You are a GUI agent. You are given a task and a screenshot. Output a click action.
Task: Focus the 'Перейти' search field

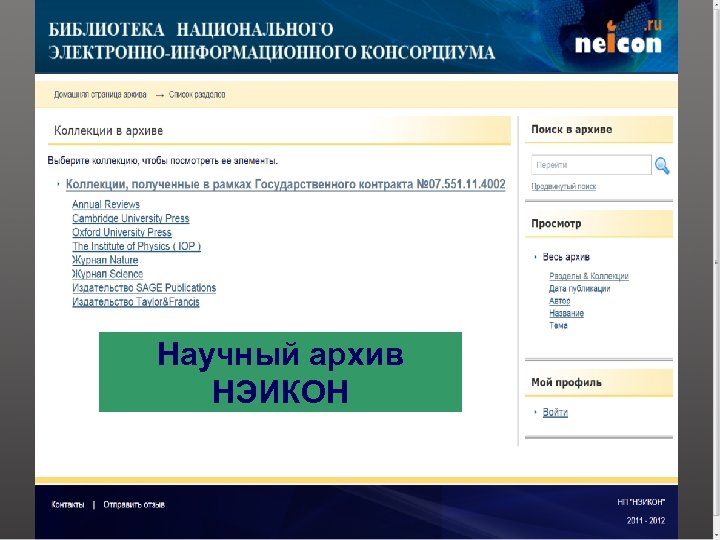[x=591, y=165]
